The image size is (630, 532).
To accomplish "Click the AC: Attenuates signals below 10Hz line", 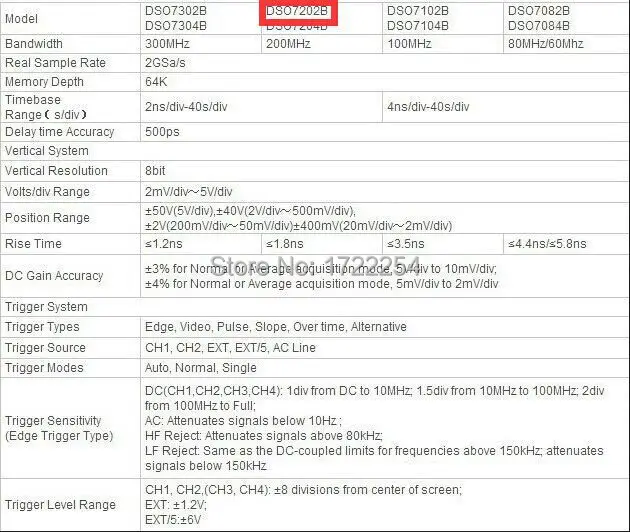I will [x=243, y=421].
